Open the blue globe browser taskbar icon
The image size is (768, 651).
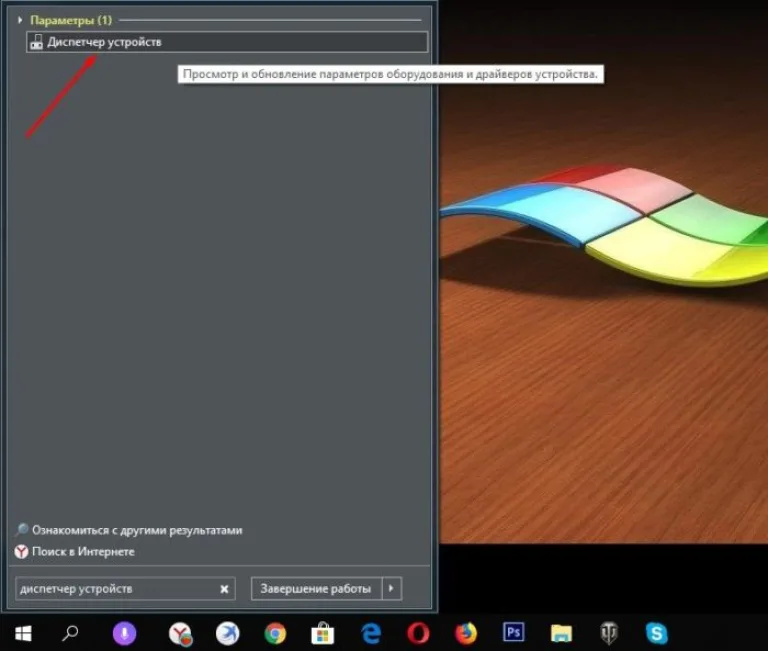point(228,633)
